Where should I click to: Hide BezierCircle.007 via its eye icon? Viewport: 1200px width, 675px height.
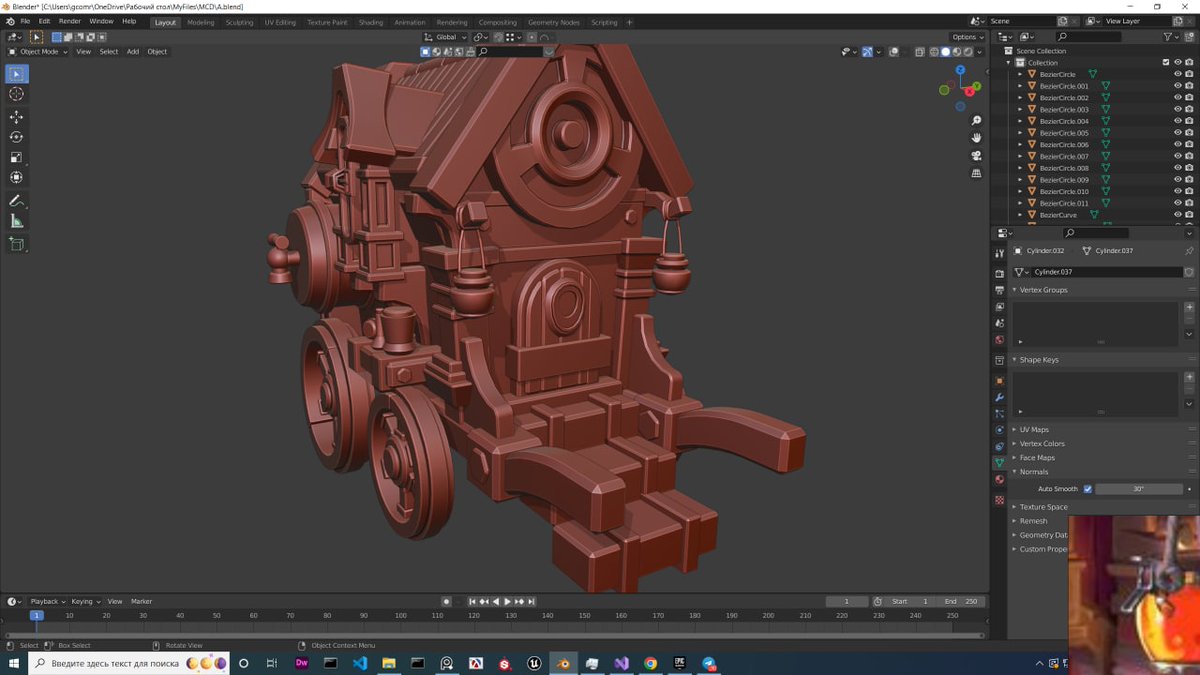coord(1177,156)
